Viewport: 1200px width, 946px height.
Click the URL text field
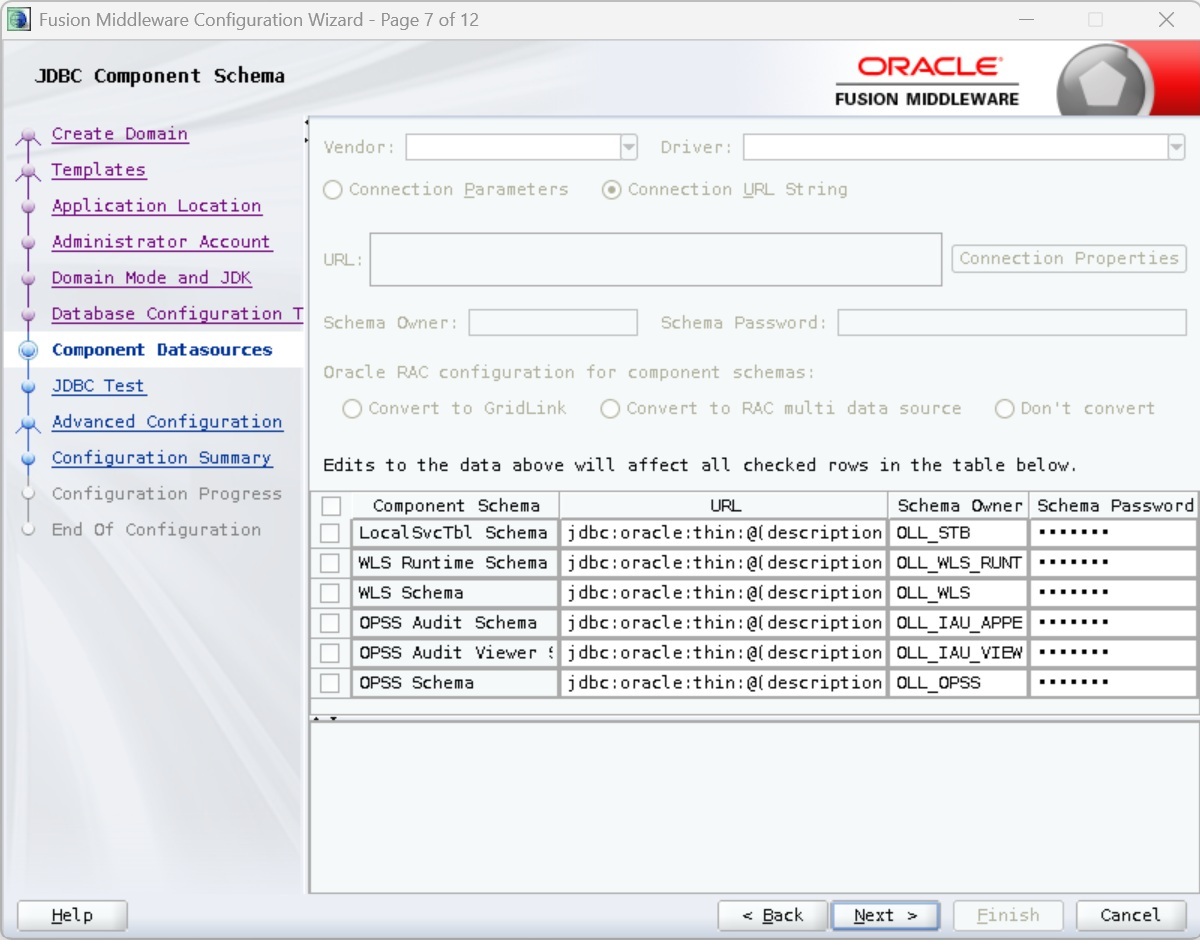tap(656, 260)
